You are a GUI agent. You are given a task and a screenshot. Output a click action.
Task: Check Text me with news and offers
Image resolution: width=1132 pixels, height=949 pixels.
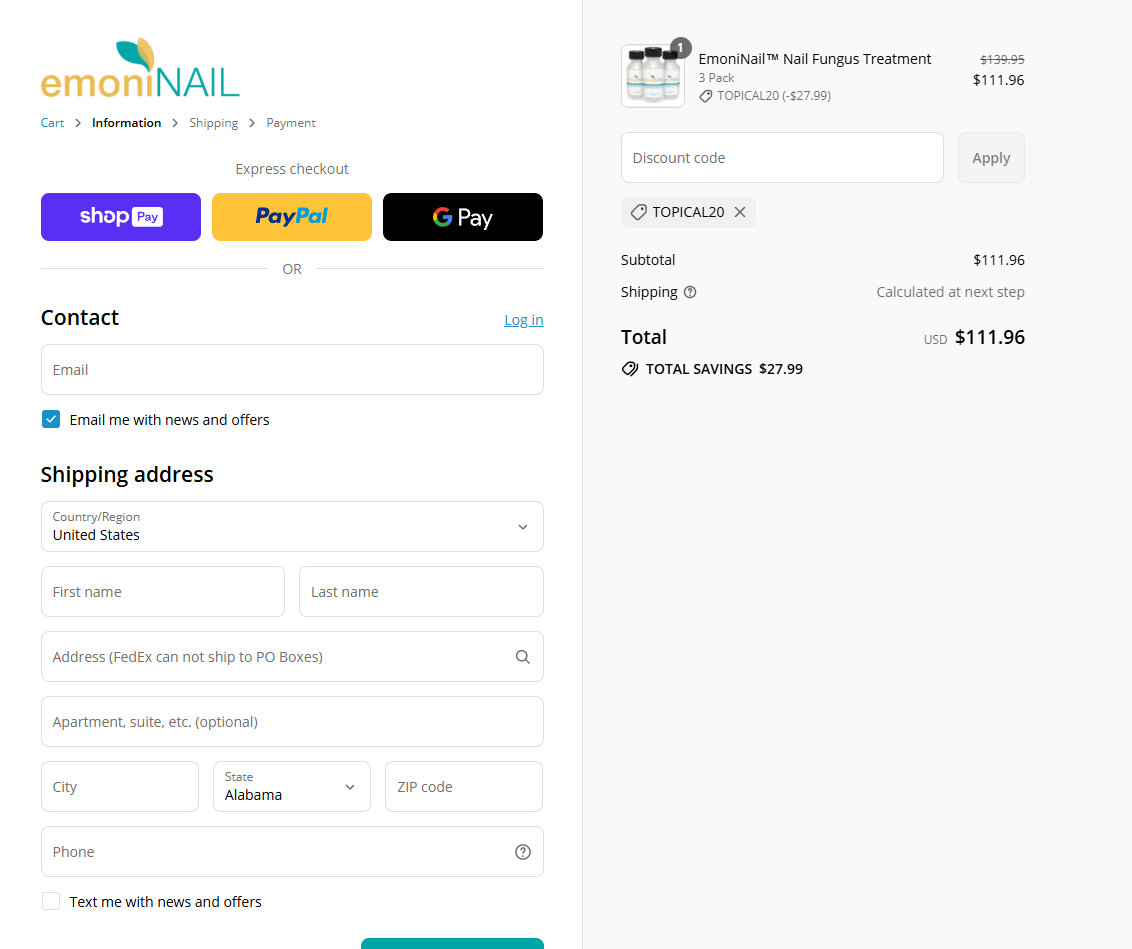(51, 901)
